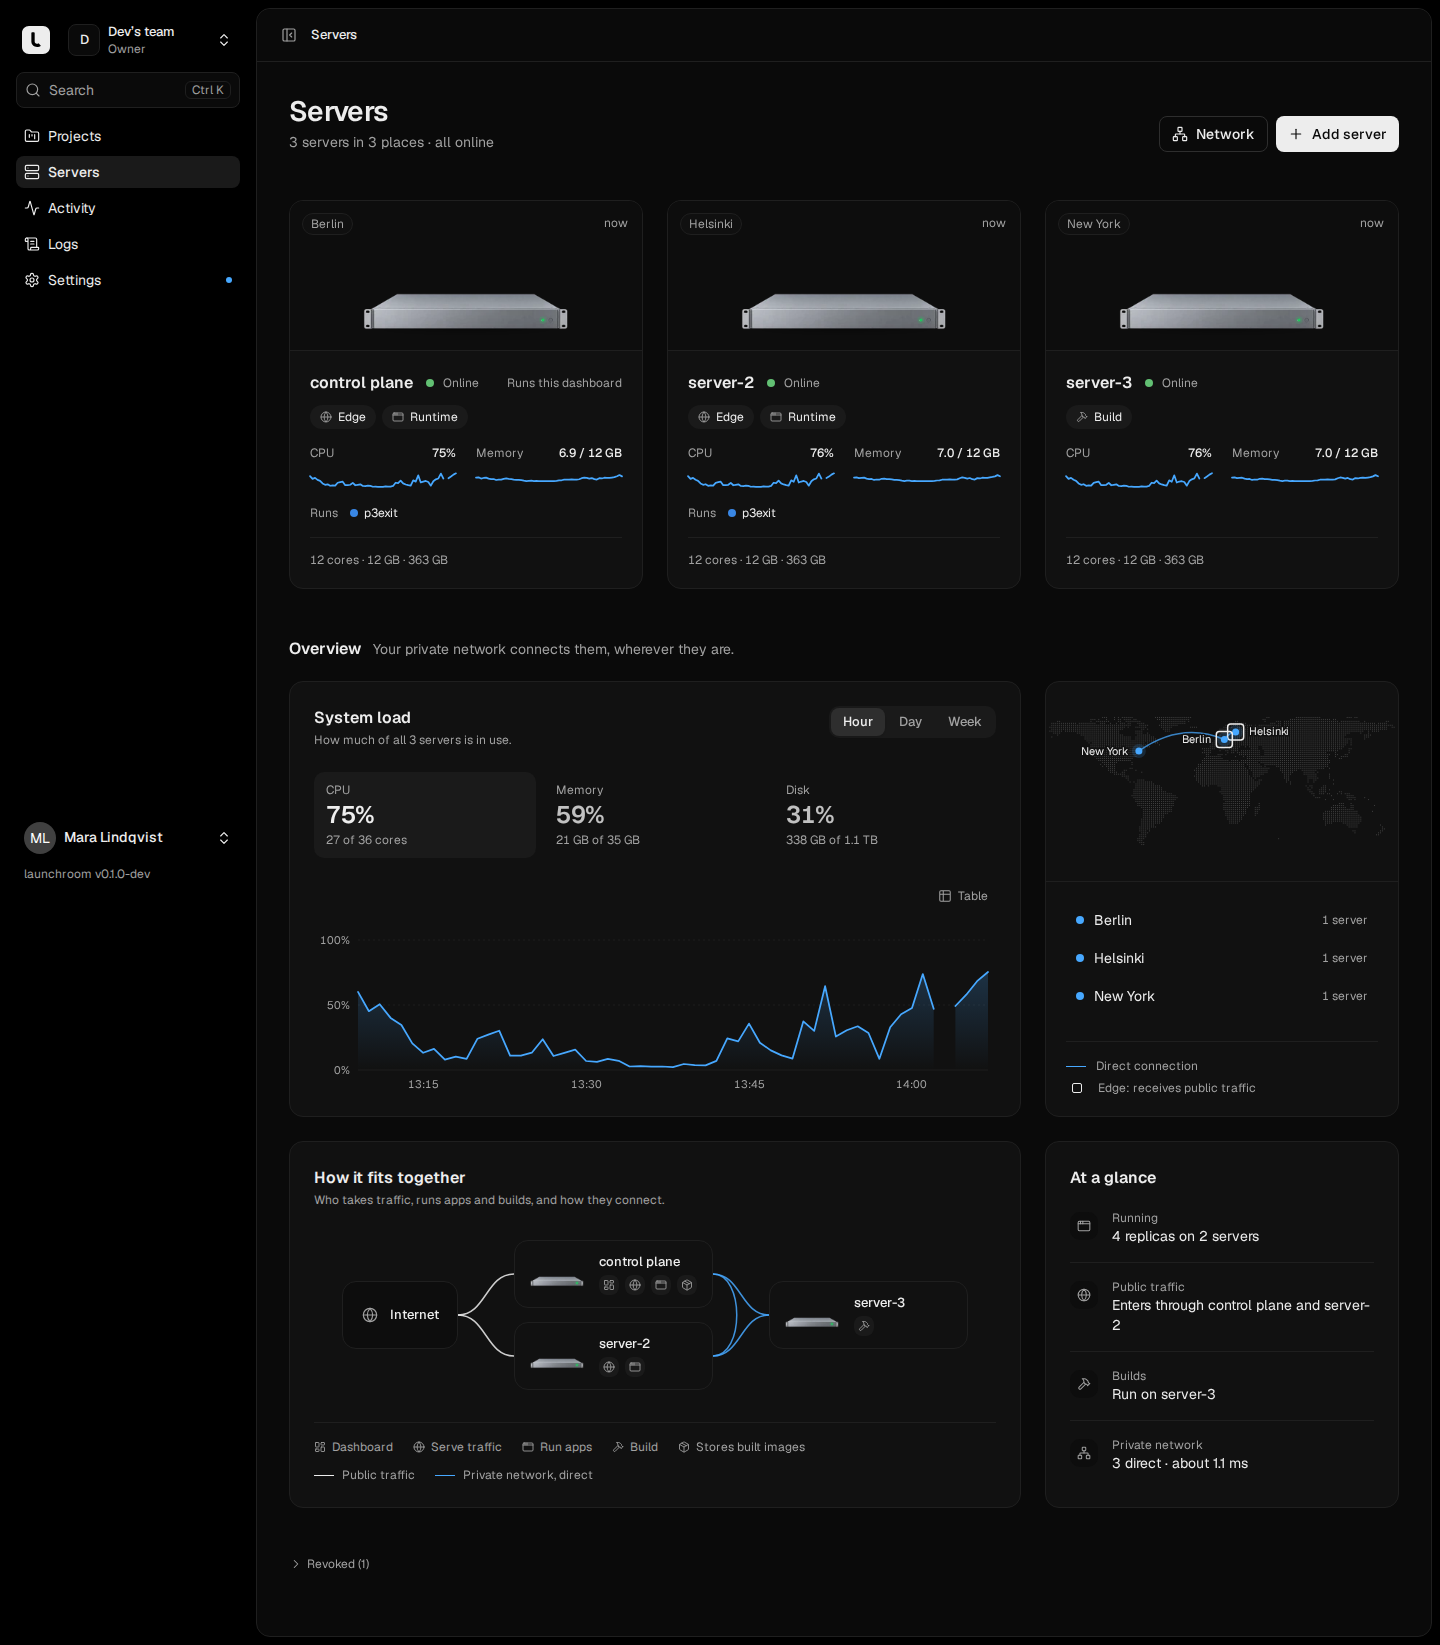Click the Helsinki server rack image
The image size is (1440, 1645).
point(844,311)
